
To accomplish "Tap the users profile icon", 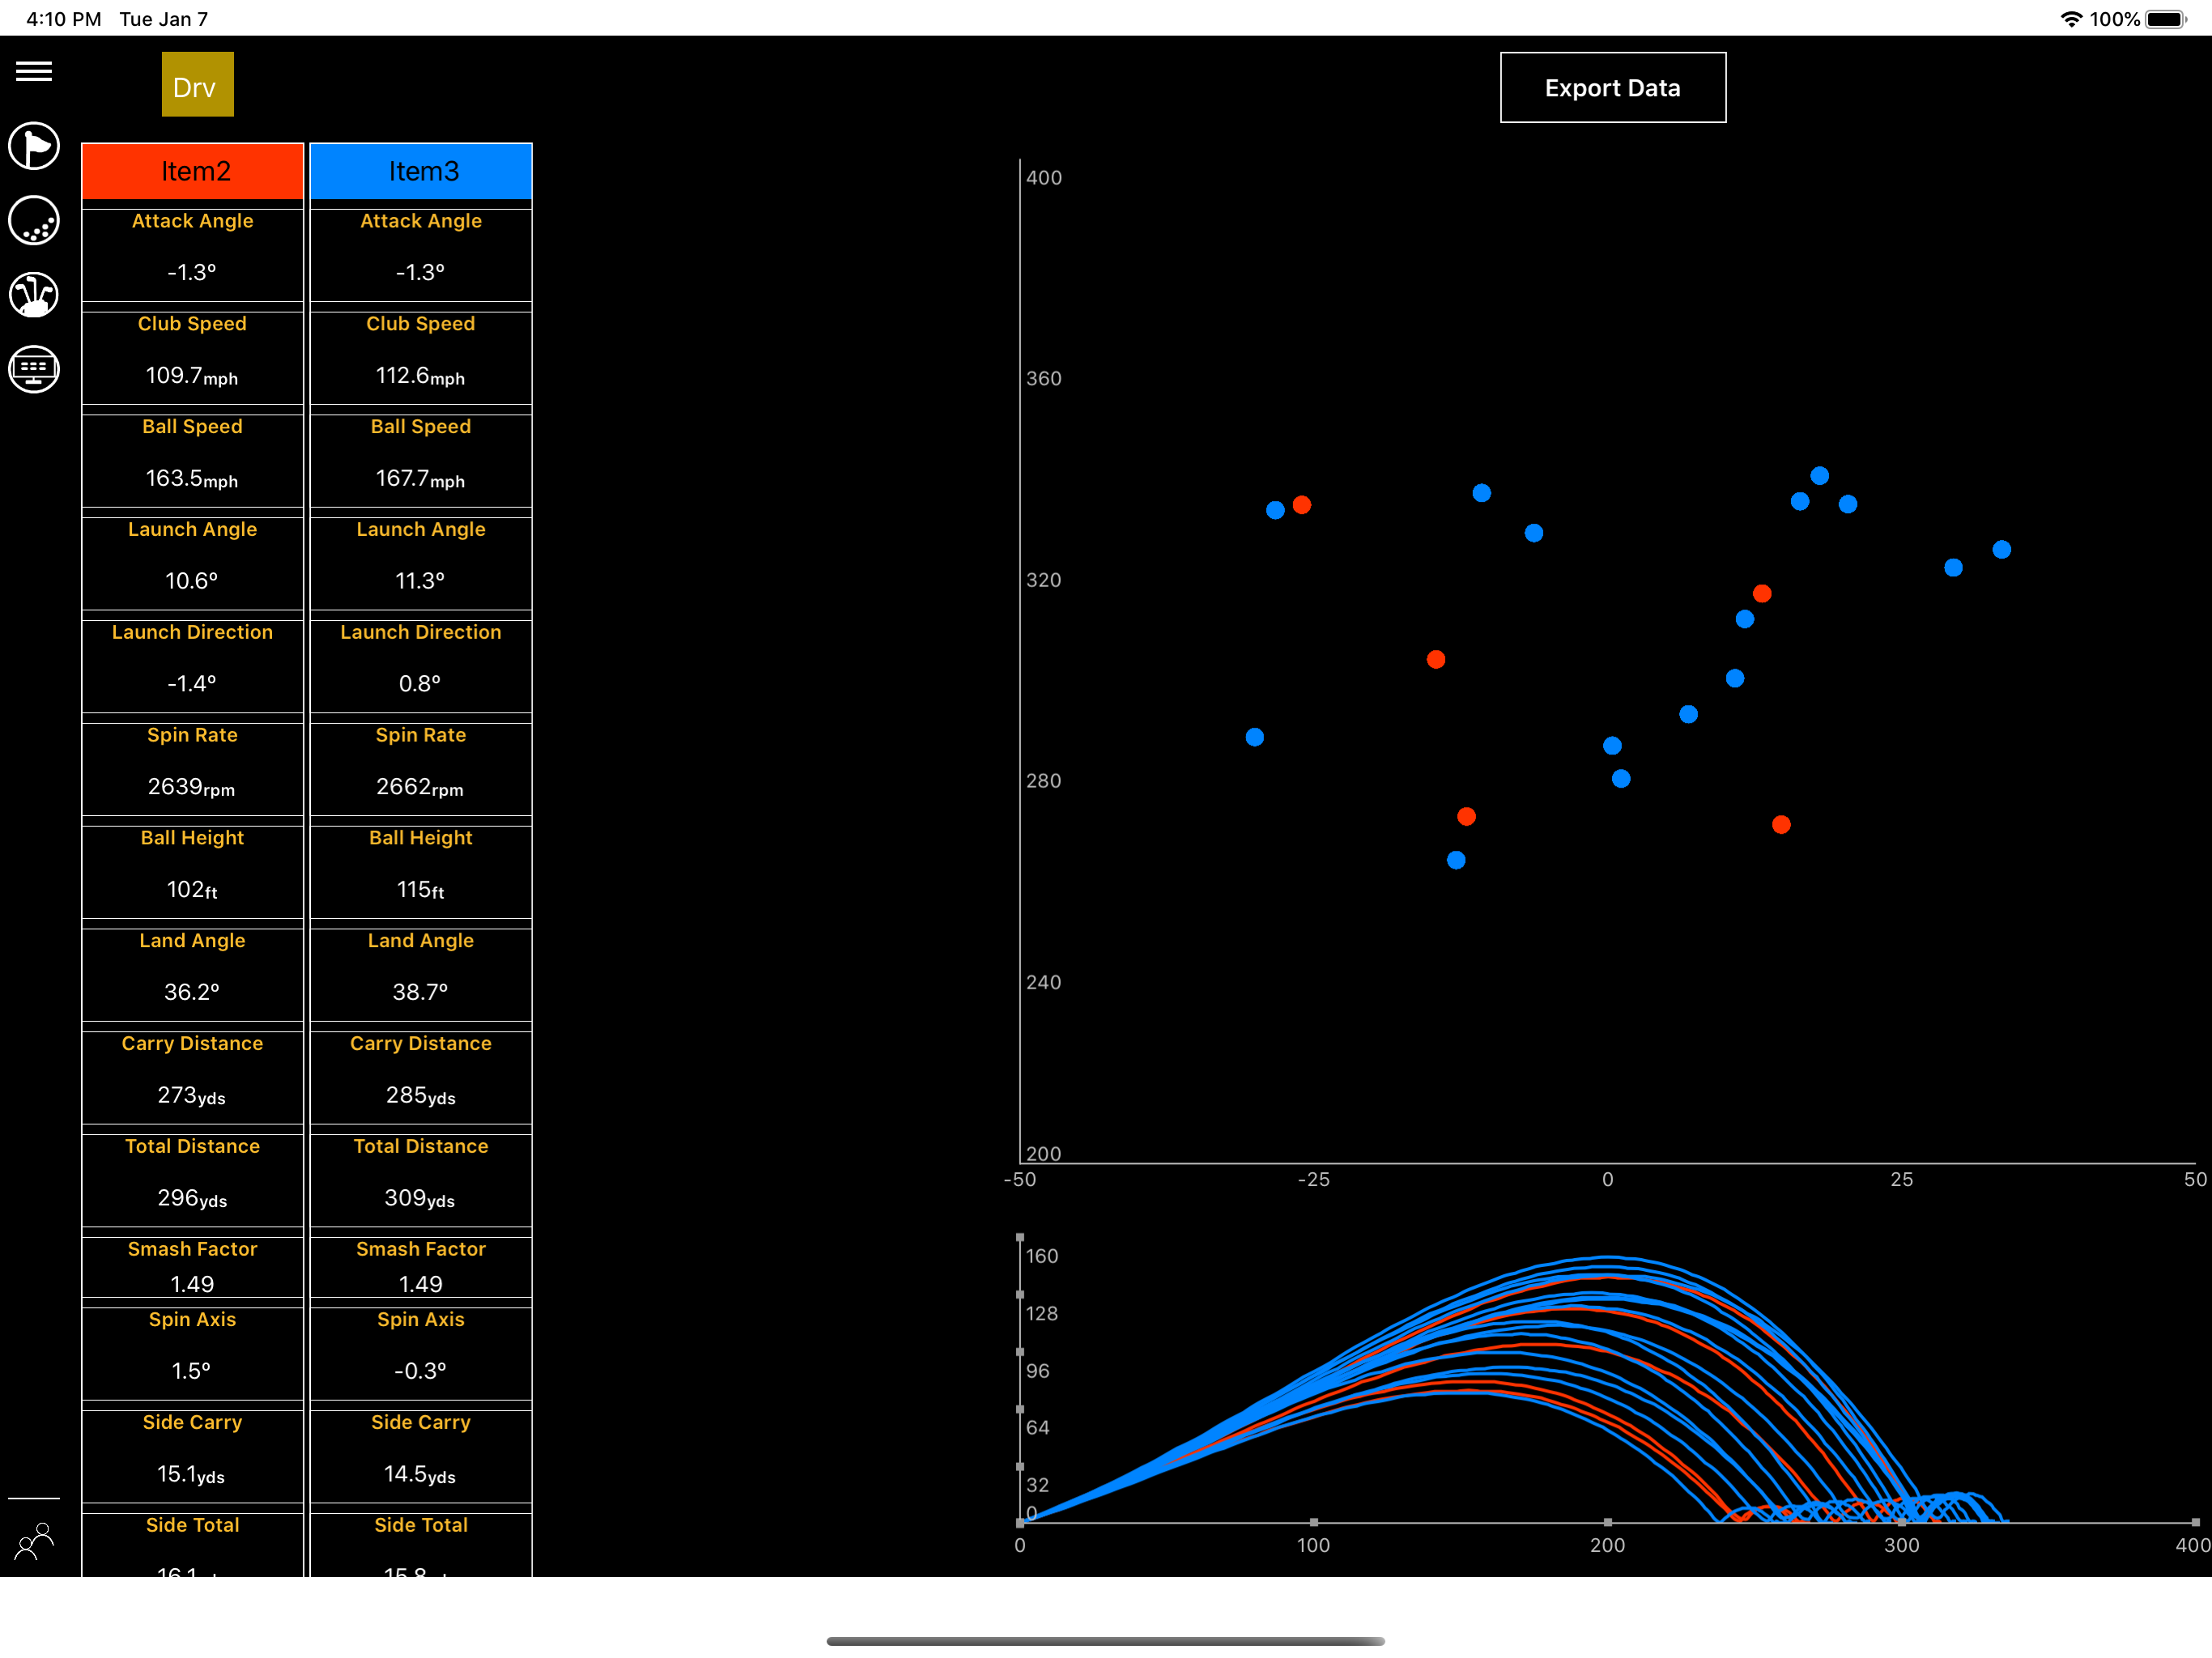I will pyautogui.click(x=34, y=1541).
